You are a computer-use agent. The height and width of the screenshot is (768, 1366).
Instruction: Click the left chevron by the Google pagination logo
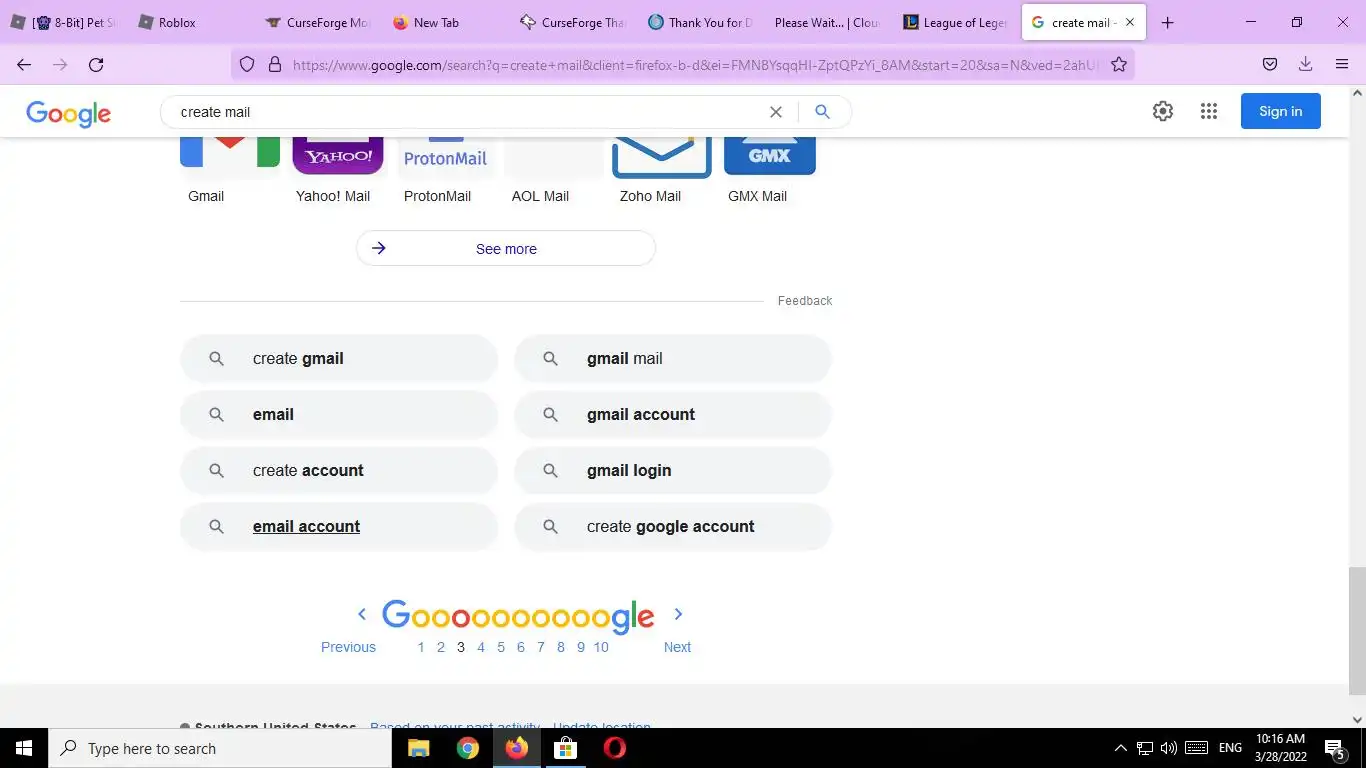coord(362,614)
